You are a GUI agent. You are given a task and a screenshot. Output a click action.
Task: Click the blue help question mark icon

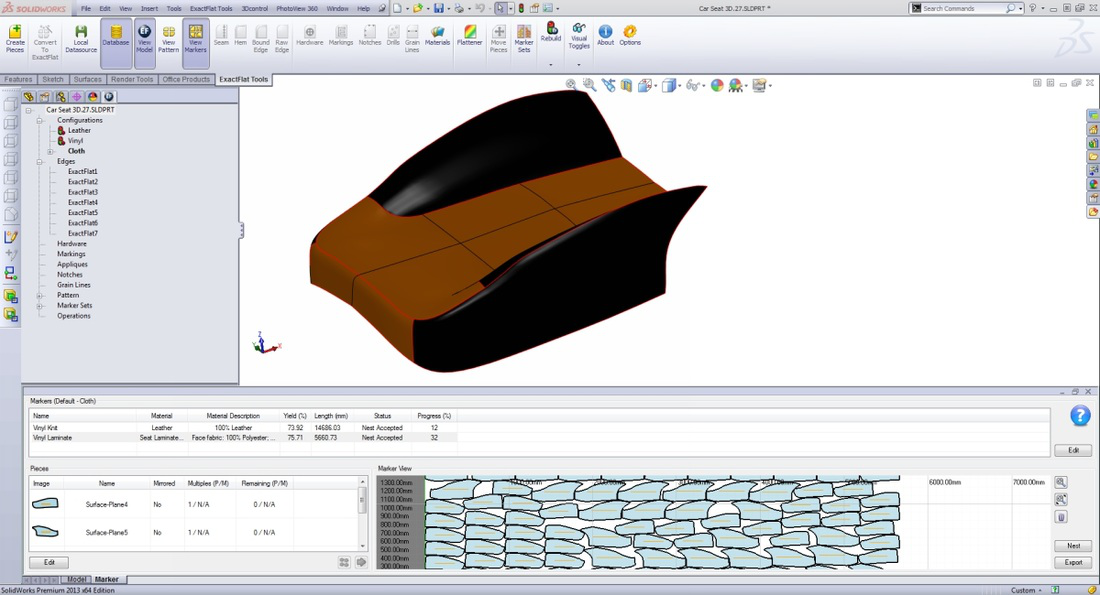coord(1080,415)
